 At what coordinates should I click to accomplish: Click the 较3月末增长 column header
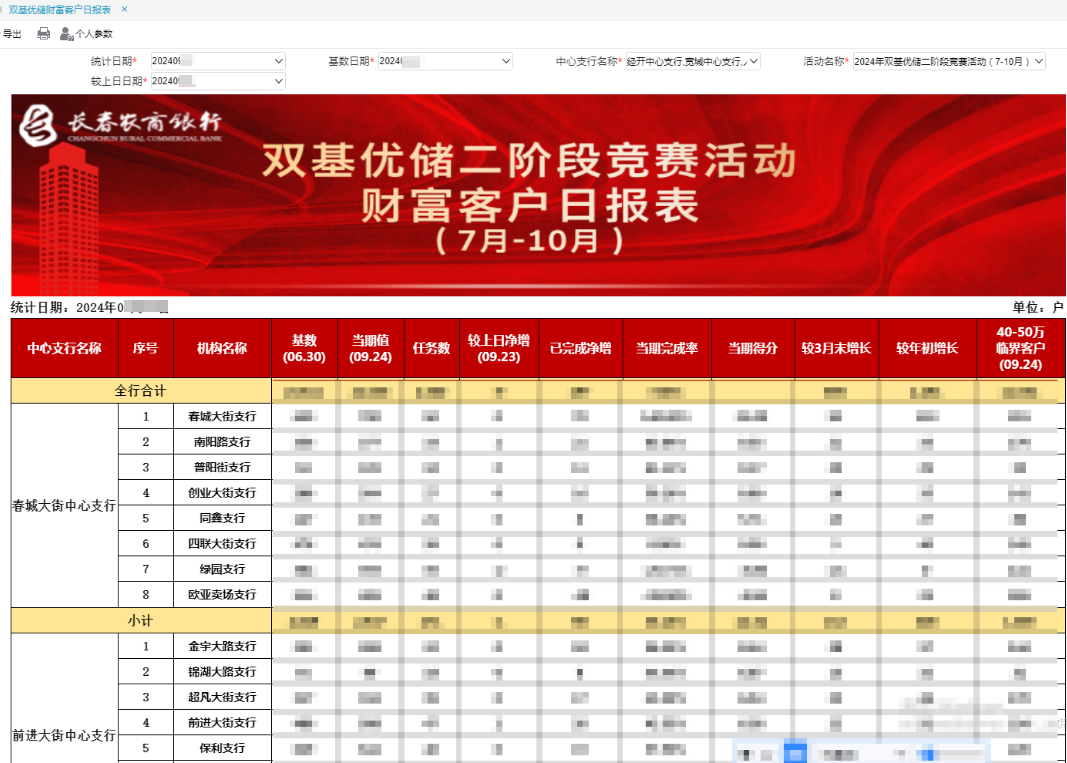click(x=836, y=348)
